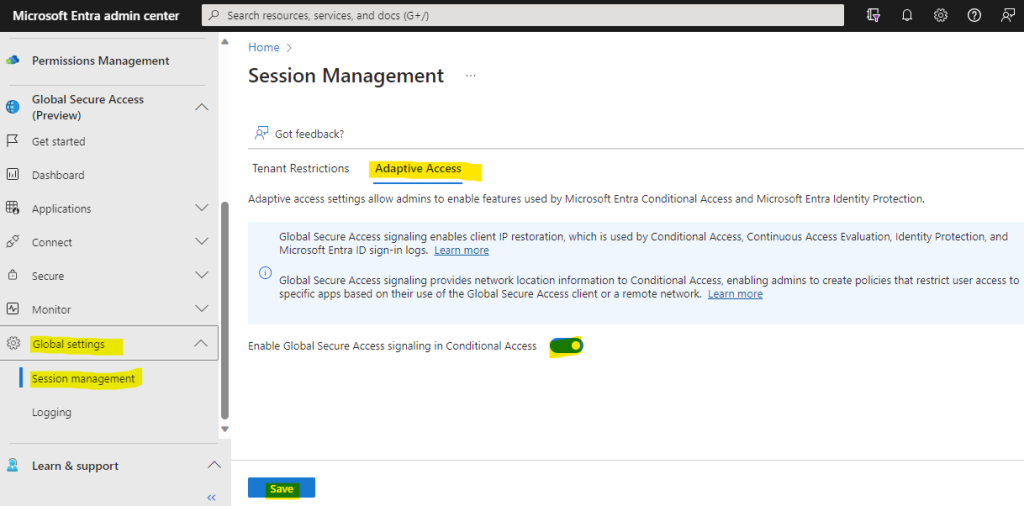The width and height of the screenshot is (1024, 506).
Task: Click Learn & support label in sidebar
Action: 75,466
